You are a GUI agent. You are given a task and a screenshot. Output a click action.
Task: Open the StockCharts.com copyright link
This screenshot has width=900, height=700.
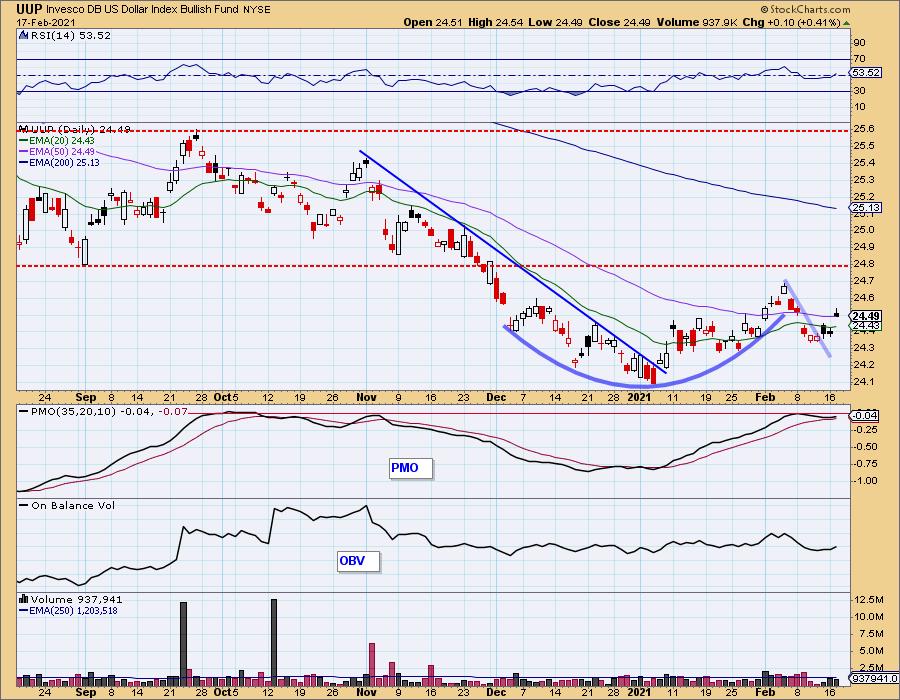tap(805, 9)
